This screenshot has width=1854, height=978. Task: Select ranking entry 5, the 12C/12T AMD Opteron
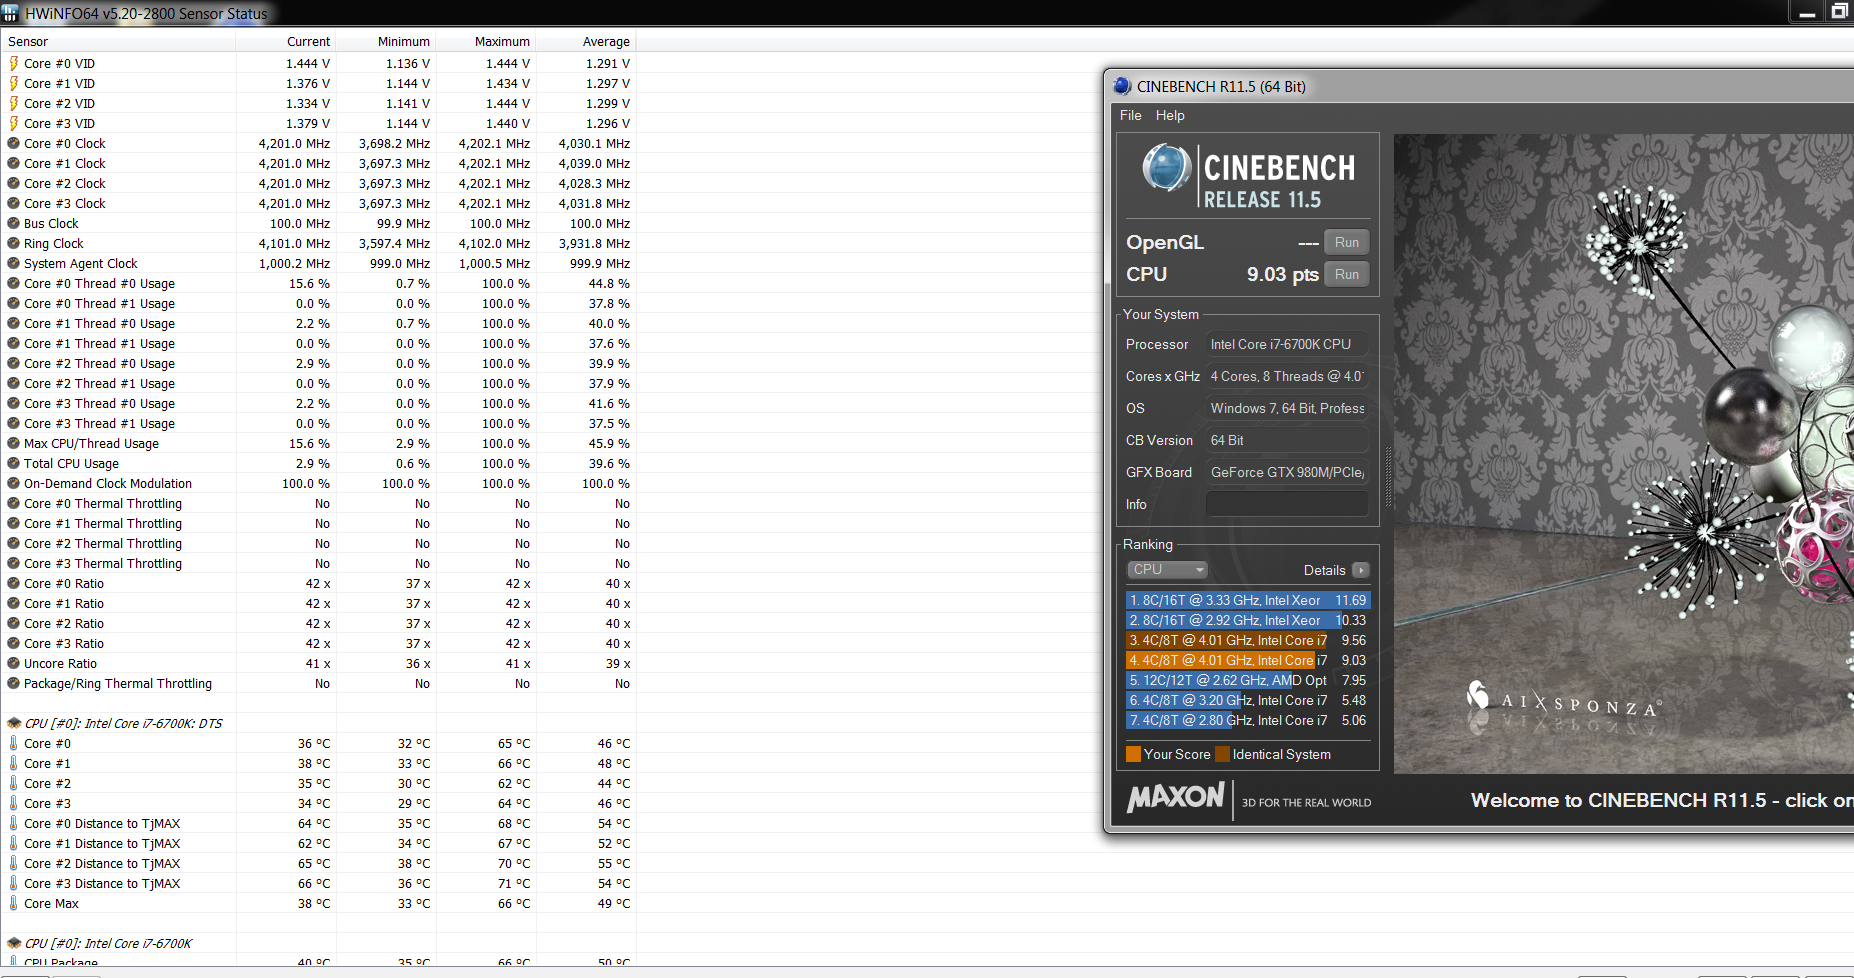[1248, 680]
